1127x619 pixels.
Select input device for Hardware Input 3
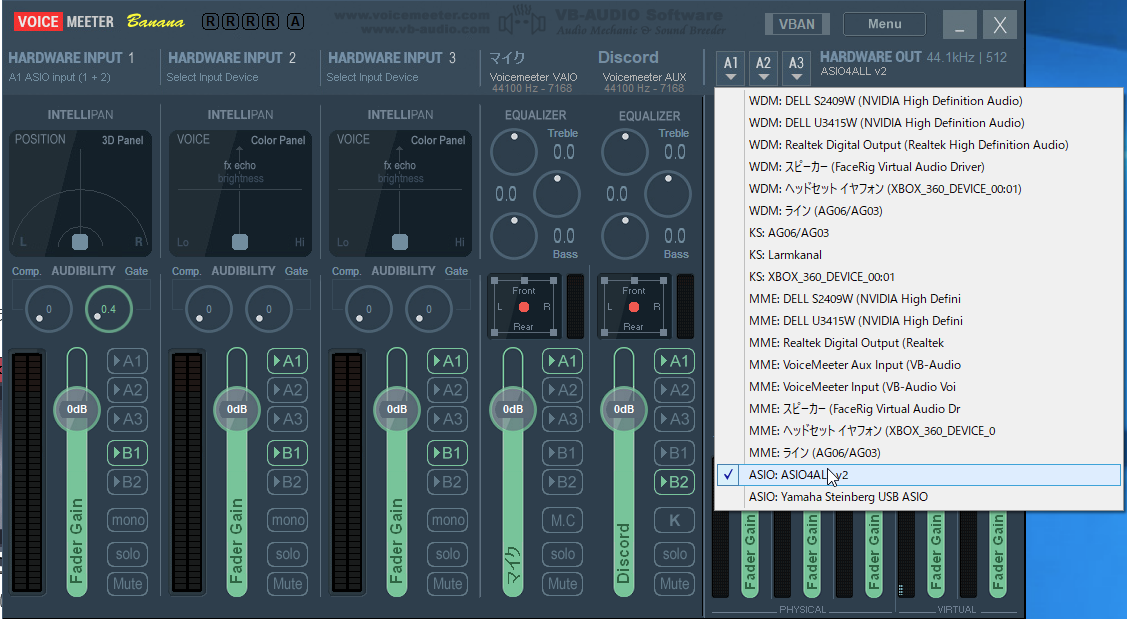(372, 77)
